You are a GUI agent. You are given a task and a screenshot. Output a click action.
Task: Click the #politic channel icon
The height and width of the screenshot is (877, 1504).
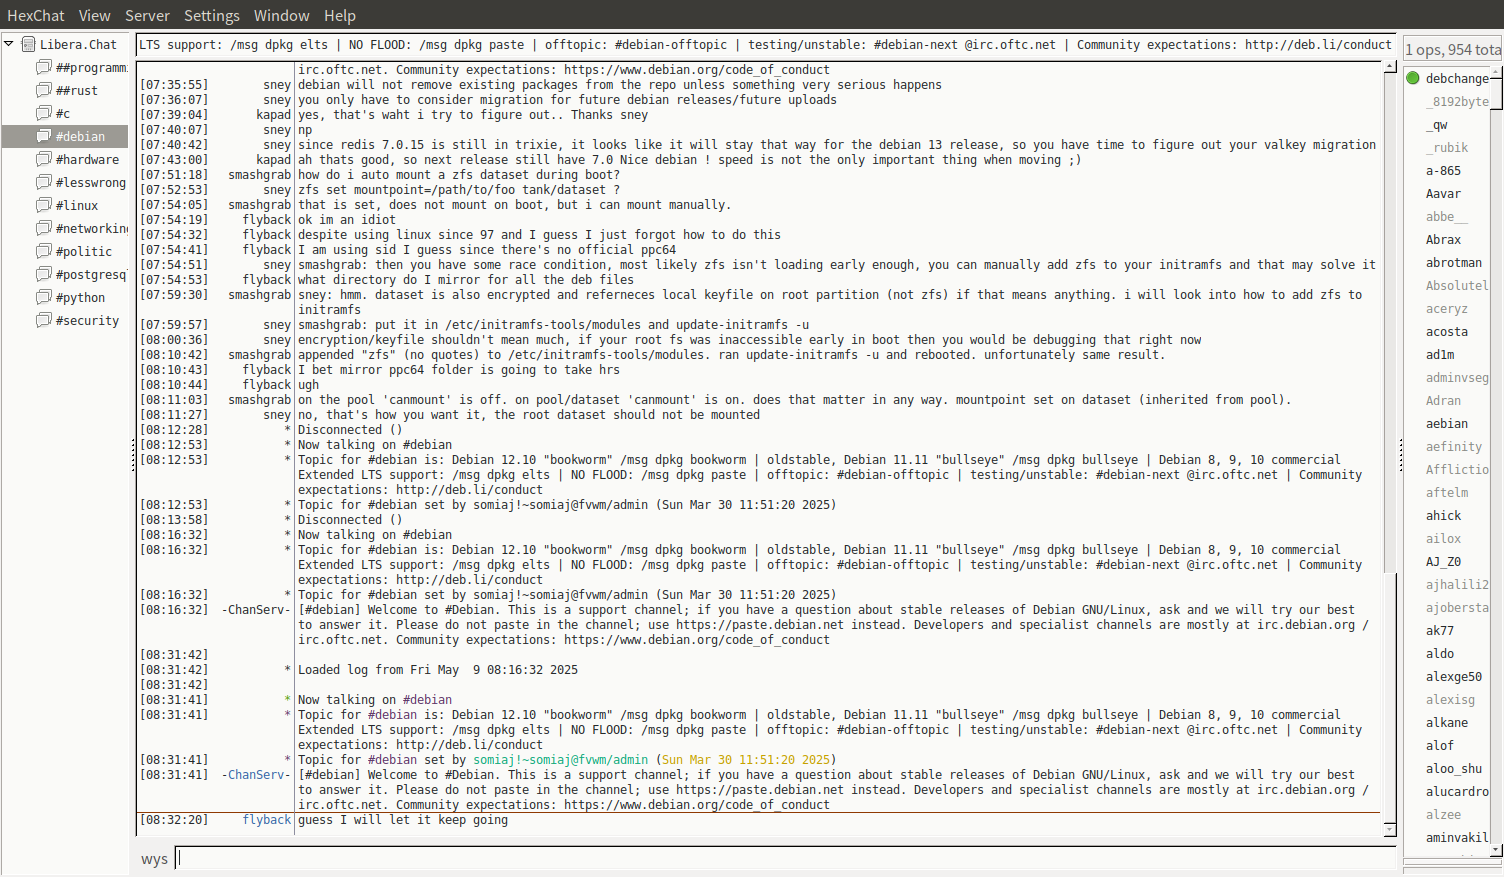44,251
